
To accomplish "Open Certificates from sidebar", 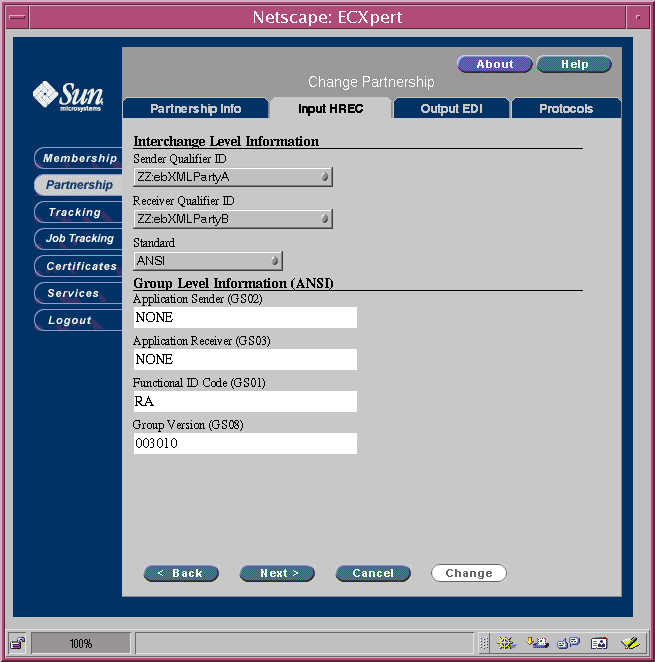I will coord(79,266).
